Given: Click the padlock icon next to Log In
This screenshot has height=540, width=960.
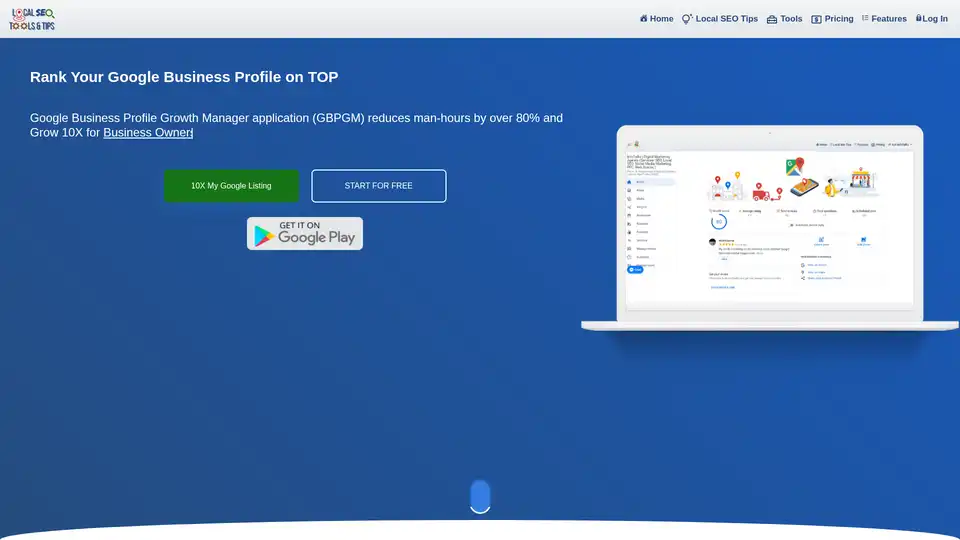Looking at the screenshot, I should [919, 18].
